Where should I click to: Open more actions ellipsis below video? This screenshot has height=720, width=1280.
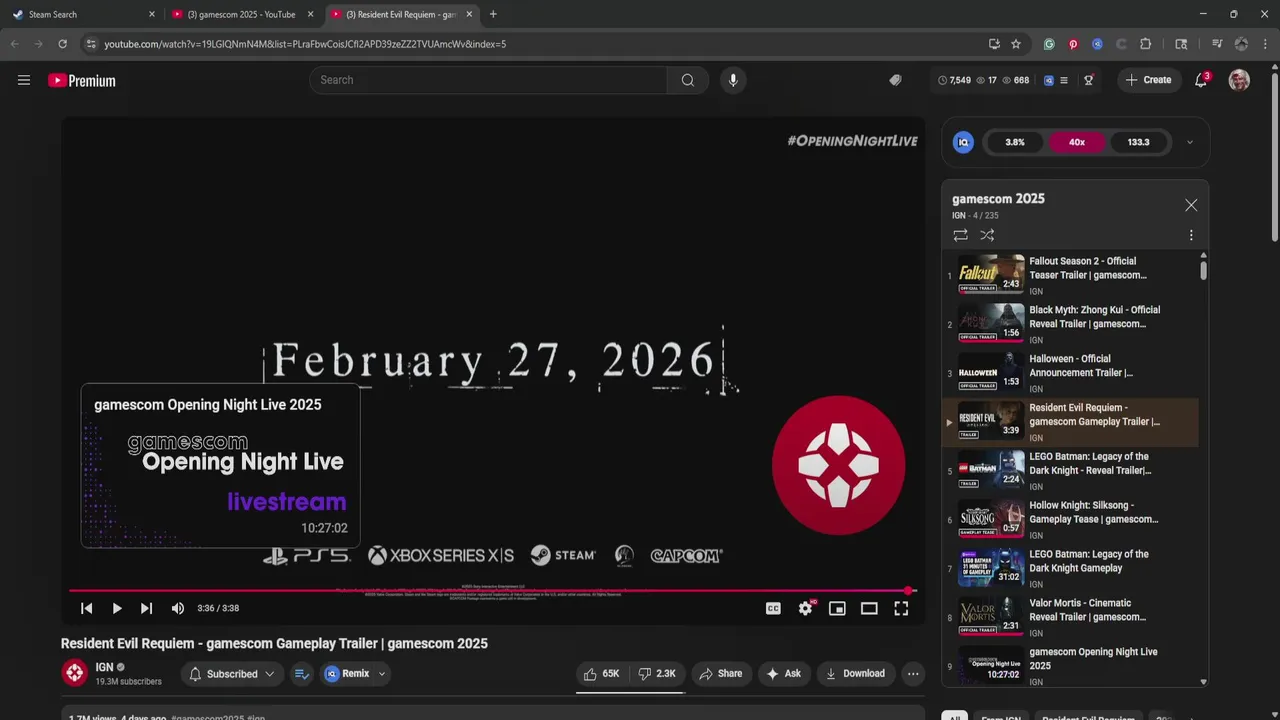(913, 674)
